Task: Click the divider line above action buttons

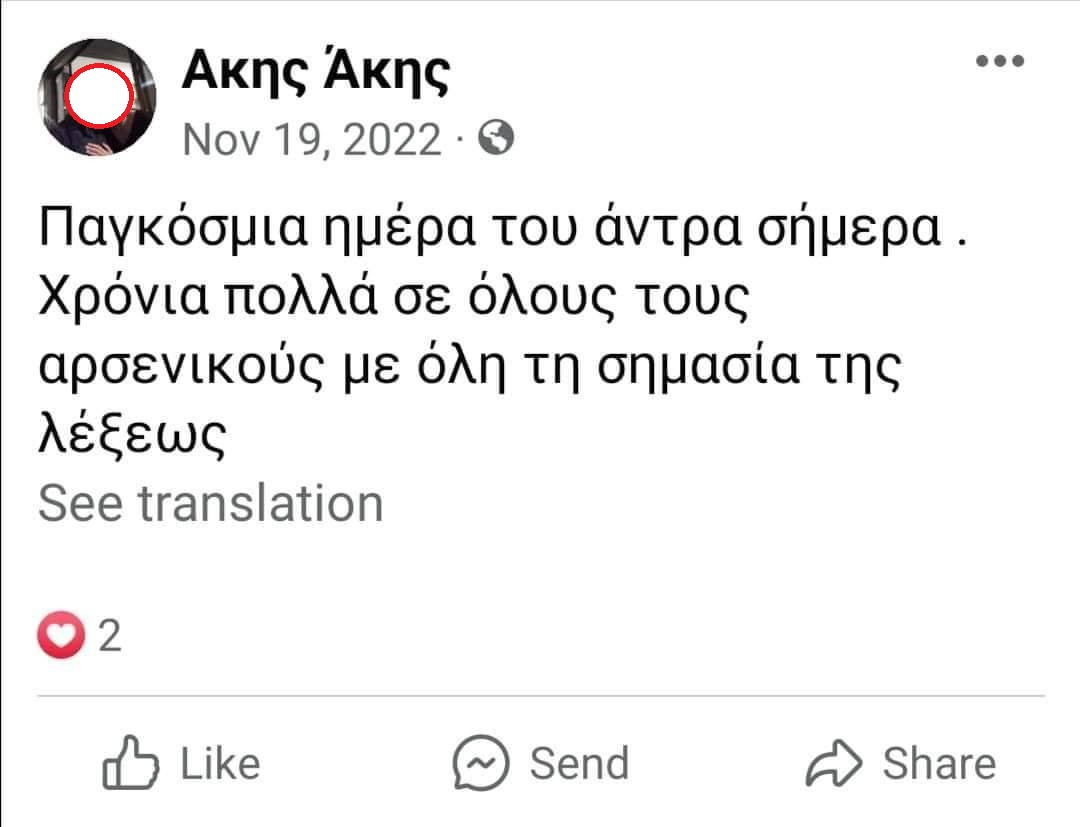Action: click(540, 695)
